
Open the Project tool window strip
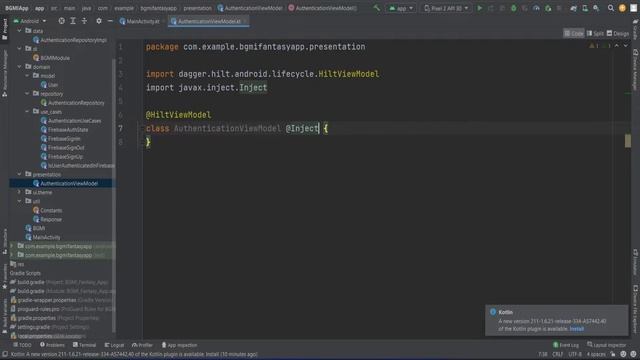click(x=4, y=29)
